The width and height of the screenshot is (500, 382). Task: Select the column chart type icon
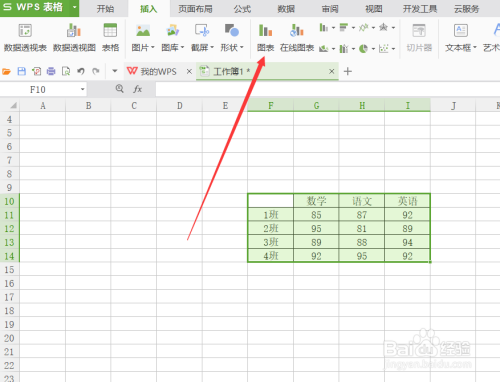[324, 27]
